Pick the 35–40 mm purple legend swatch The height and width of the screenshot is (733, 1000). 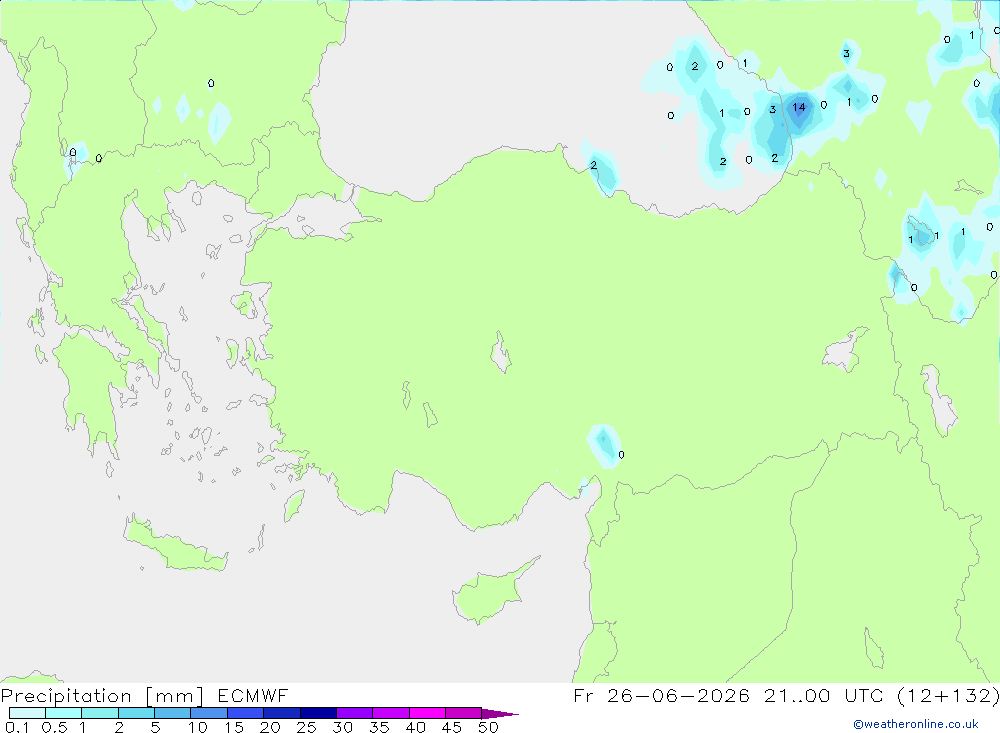coord(391,713)
